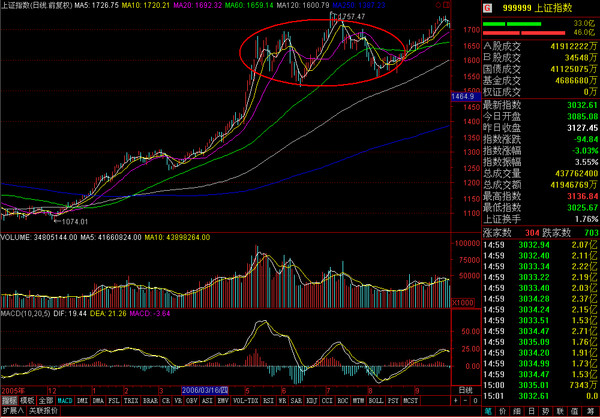
Task: Select the 值 tab in right panel
Action: tap(576, 411)
